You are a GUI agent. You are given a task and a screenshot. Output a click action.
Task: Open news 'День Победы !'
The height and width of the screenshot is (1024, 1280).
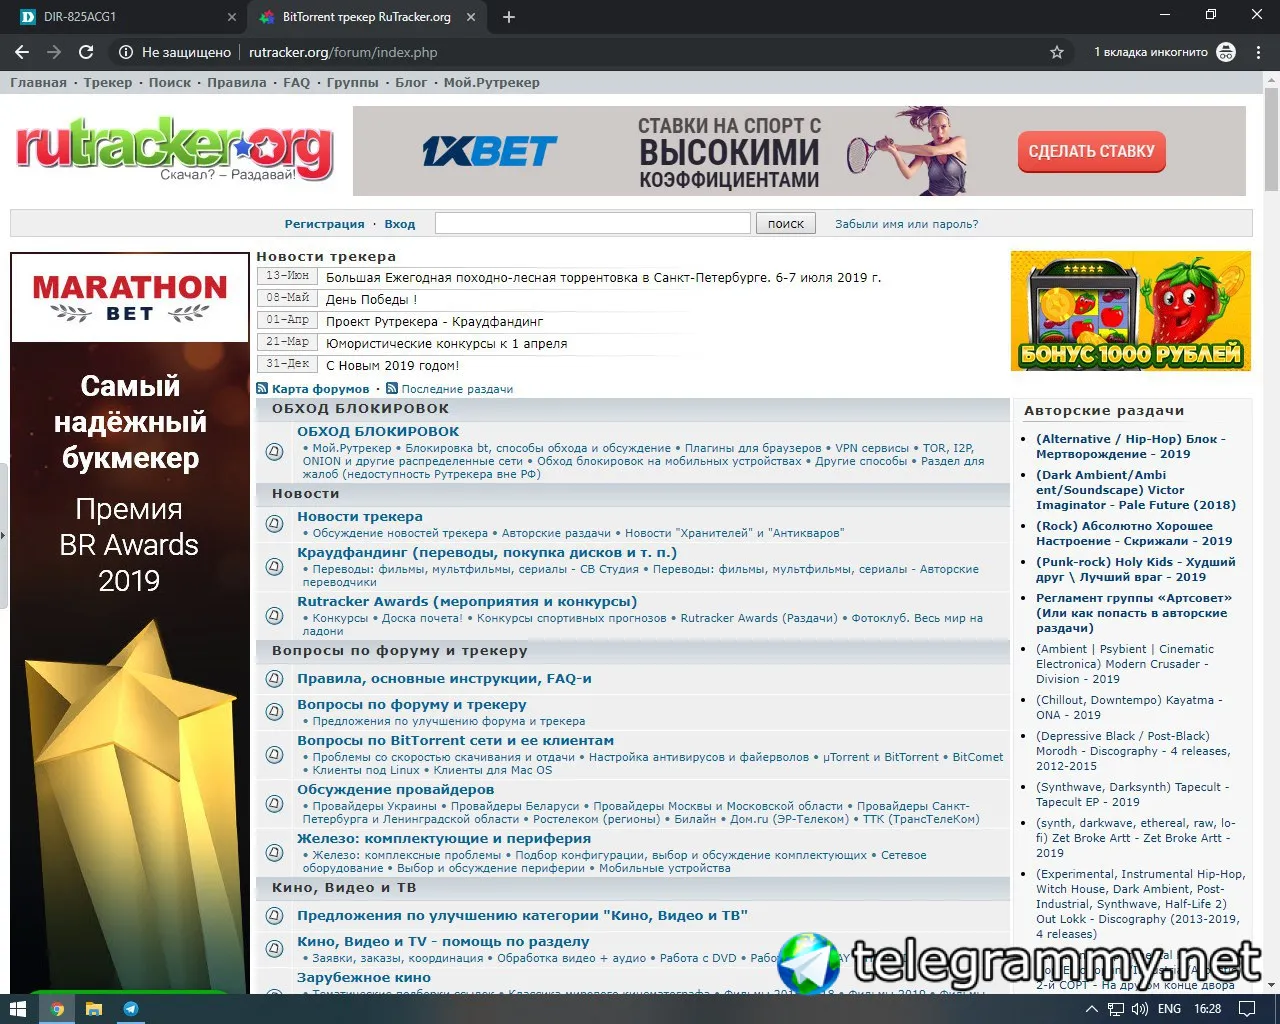pyautogui.click(x=372, y=299)
